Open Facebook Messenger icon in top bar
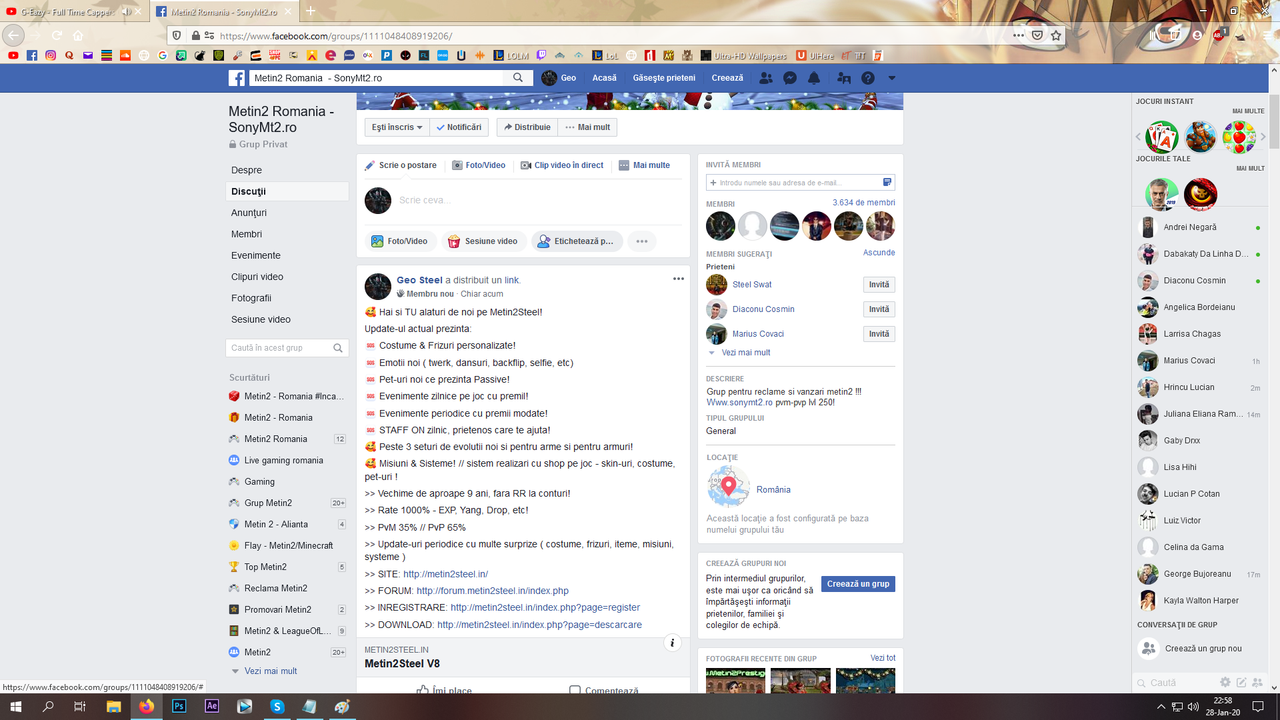The height and width of the screenshot is (720, 1280). click(790, 78)
